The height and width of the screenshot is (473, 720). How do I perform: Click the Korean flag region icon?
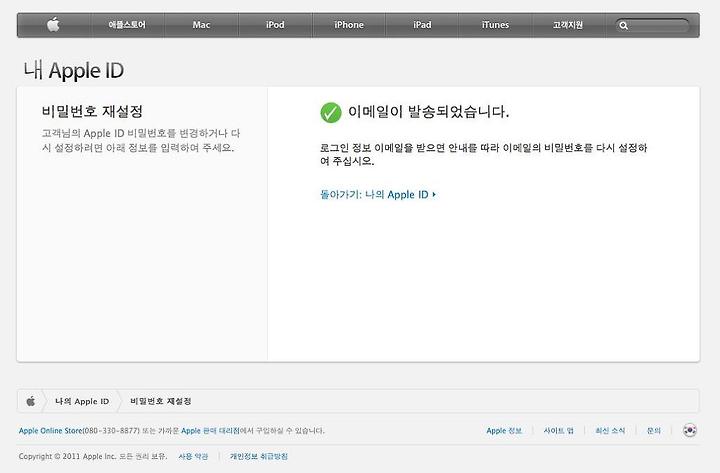[690, 430]
